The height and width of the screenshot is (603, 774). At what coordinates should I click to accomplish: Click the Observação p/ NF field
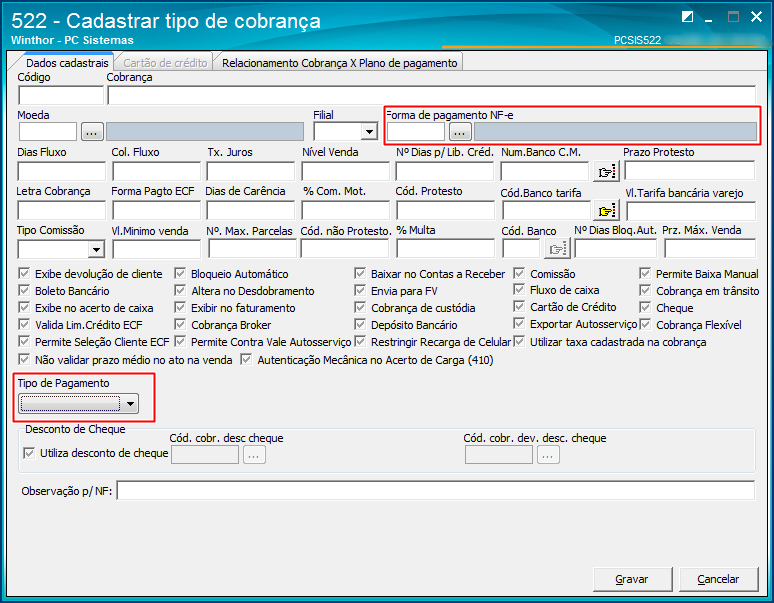tap(436, 490)
